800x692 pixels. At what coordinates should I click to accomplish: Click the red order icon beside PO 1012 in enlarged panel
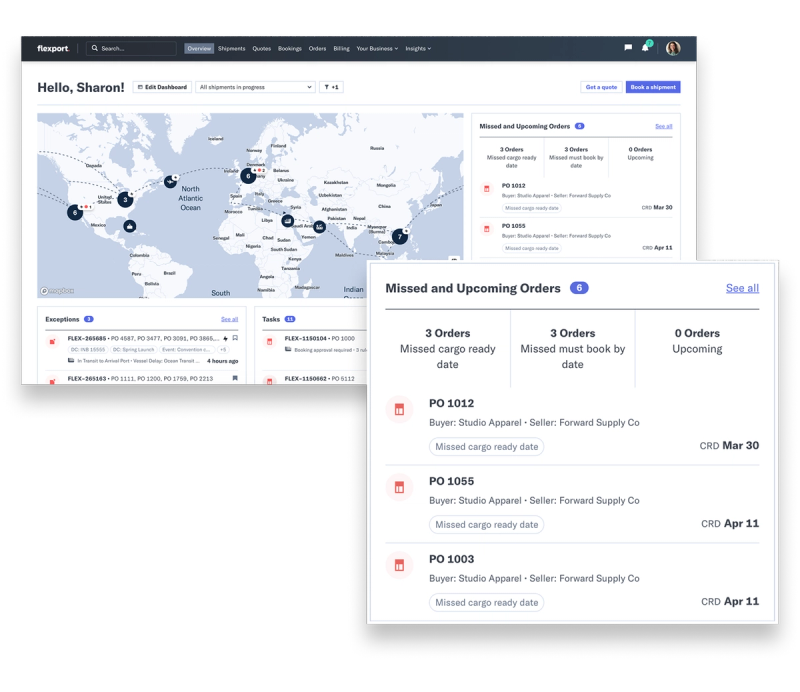(399, 409)
